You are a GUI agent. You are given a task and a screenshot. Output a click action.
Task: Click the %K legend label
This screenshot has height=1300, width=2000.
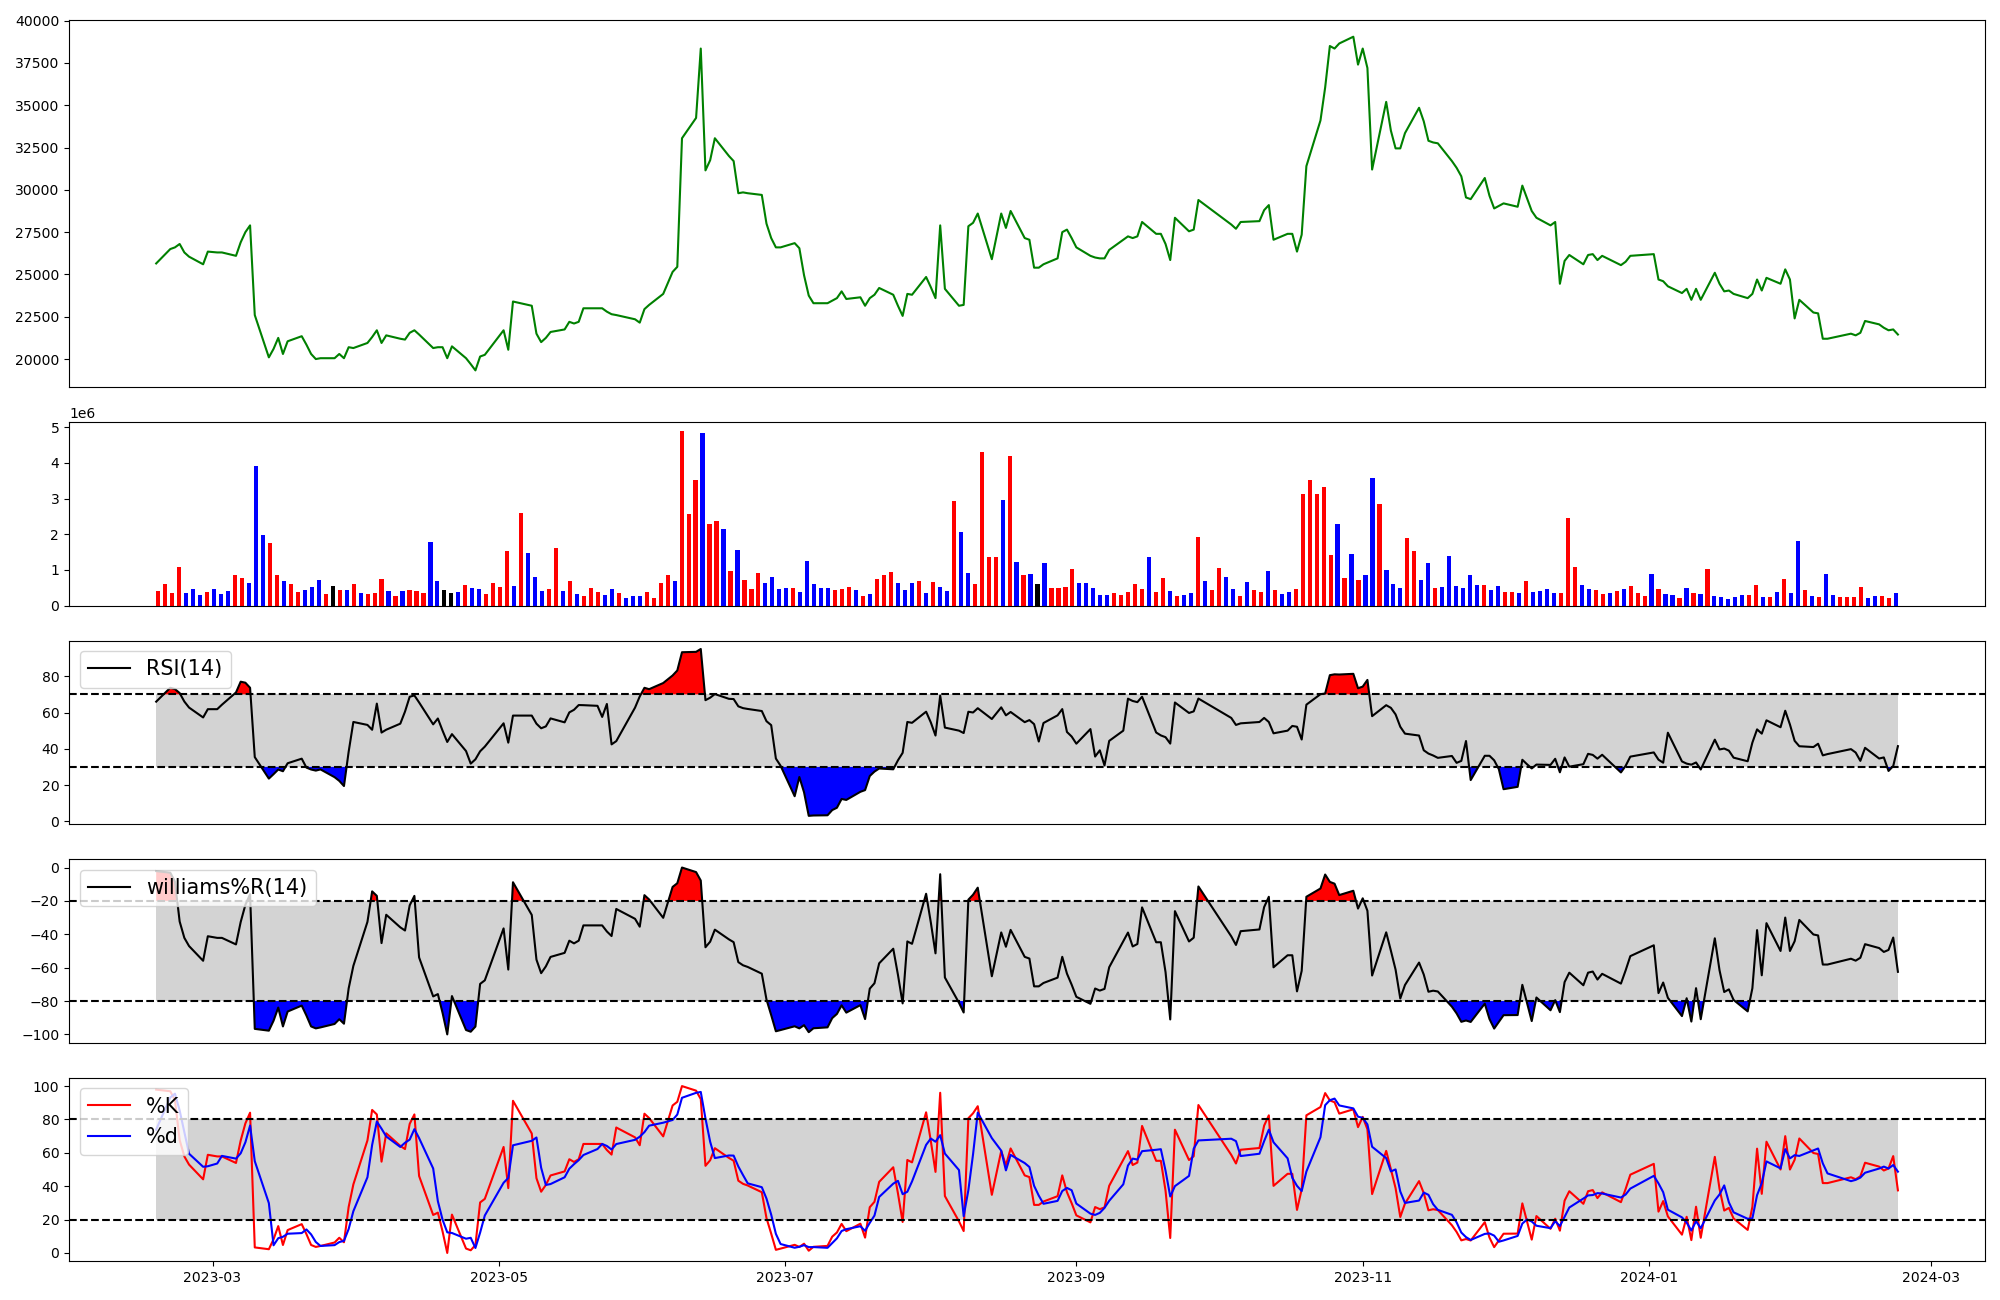[x=162, y=1106]
